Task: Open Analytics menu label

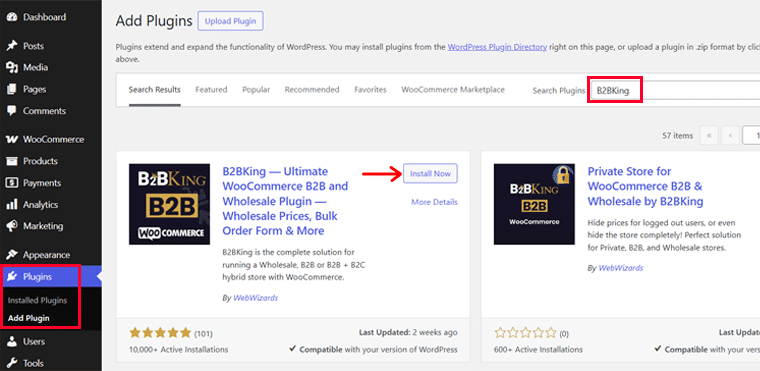Action: [x=41, y=205]
